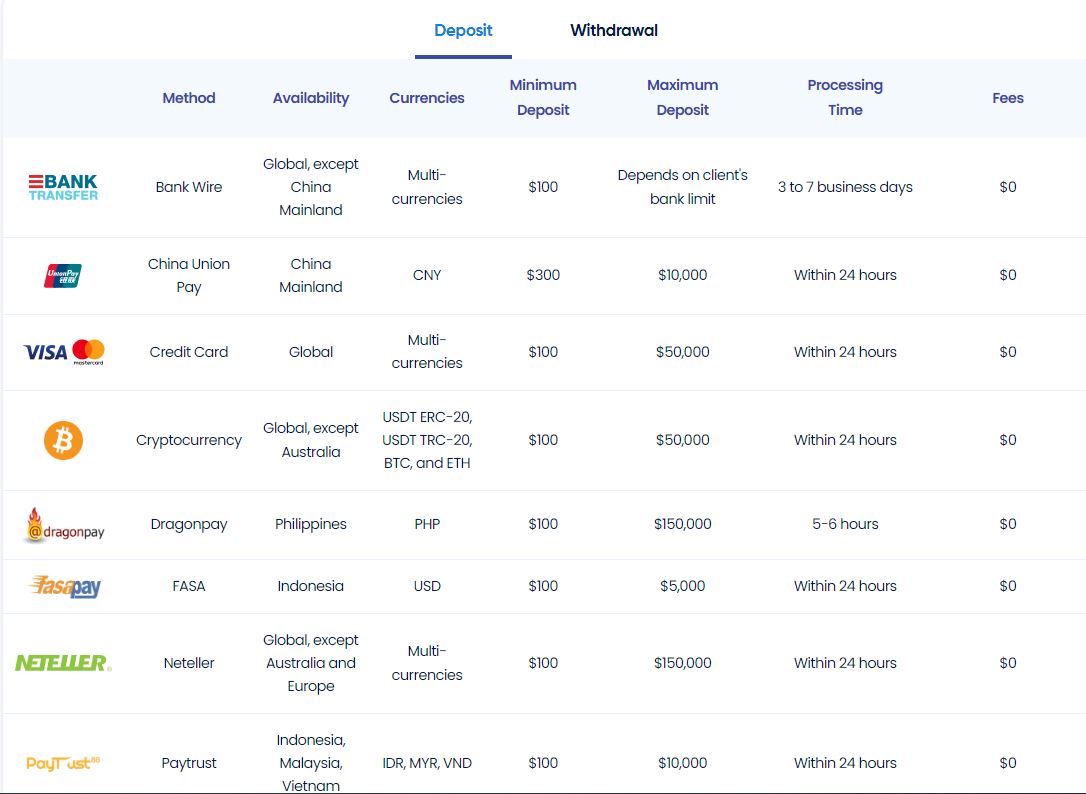Click the Minimum Deposit column header
This screenshot has width=1086, height=794.
(x=543, y=98)
